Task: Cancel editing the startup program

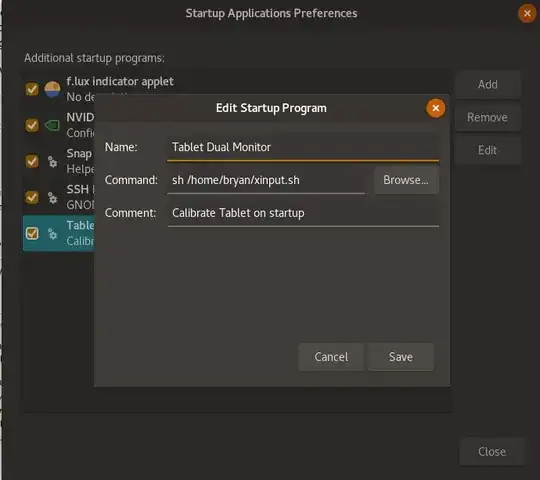Action: pos(331,357)
